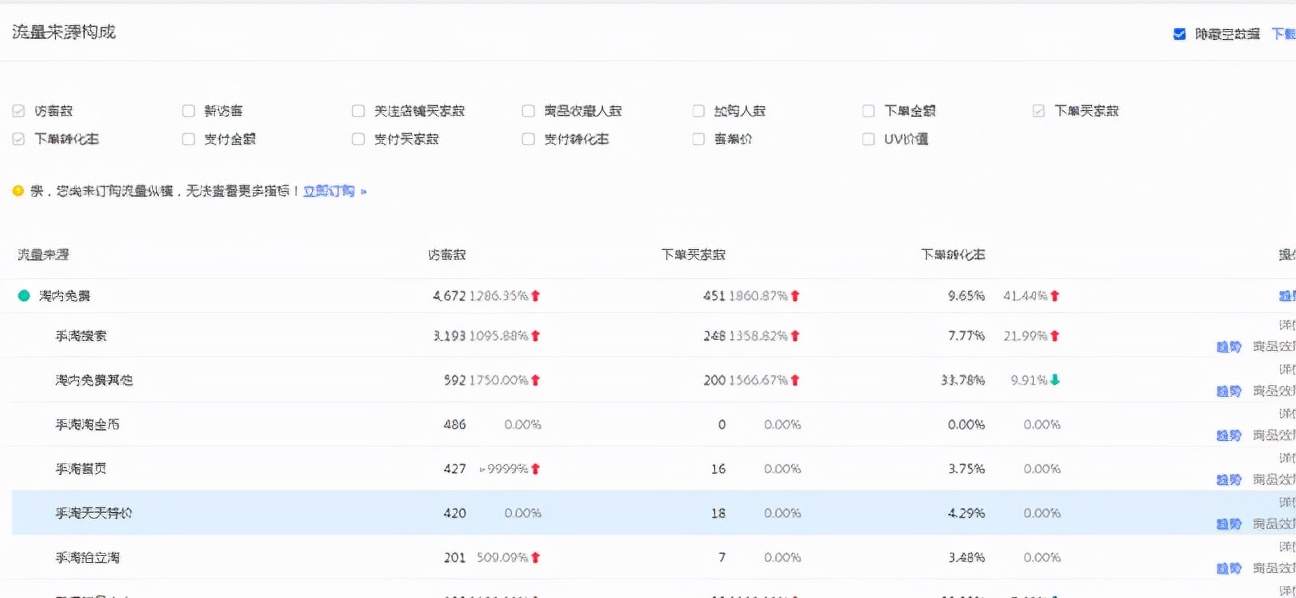Viewport: 1296px width, 598px height.
Task: Click red up arrow in 淘内免费其他 order buyers
Action: [796, 380]
